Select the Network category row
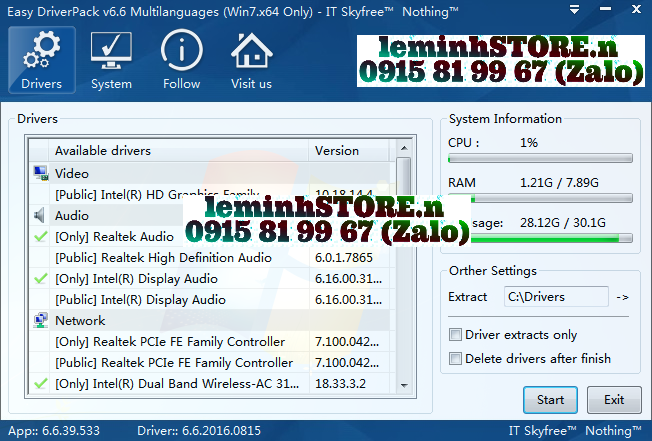Viewport: 652px width, 441px height. [210, 320]
